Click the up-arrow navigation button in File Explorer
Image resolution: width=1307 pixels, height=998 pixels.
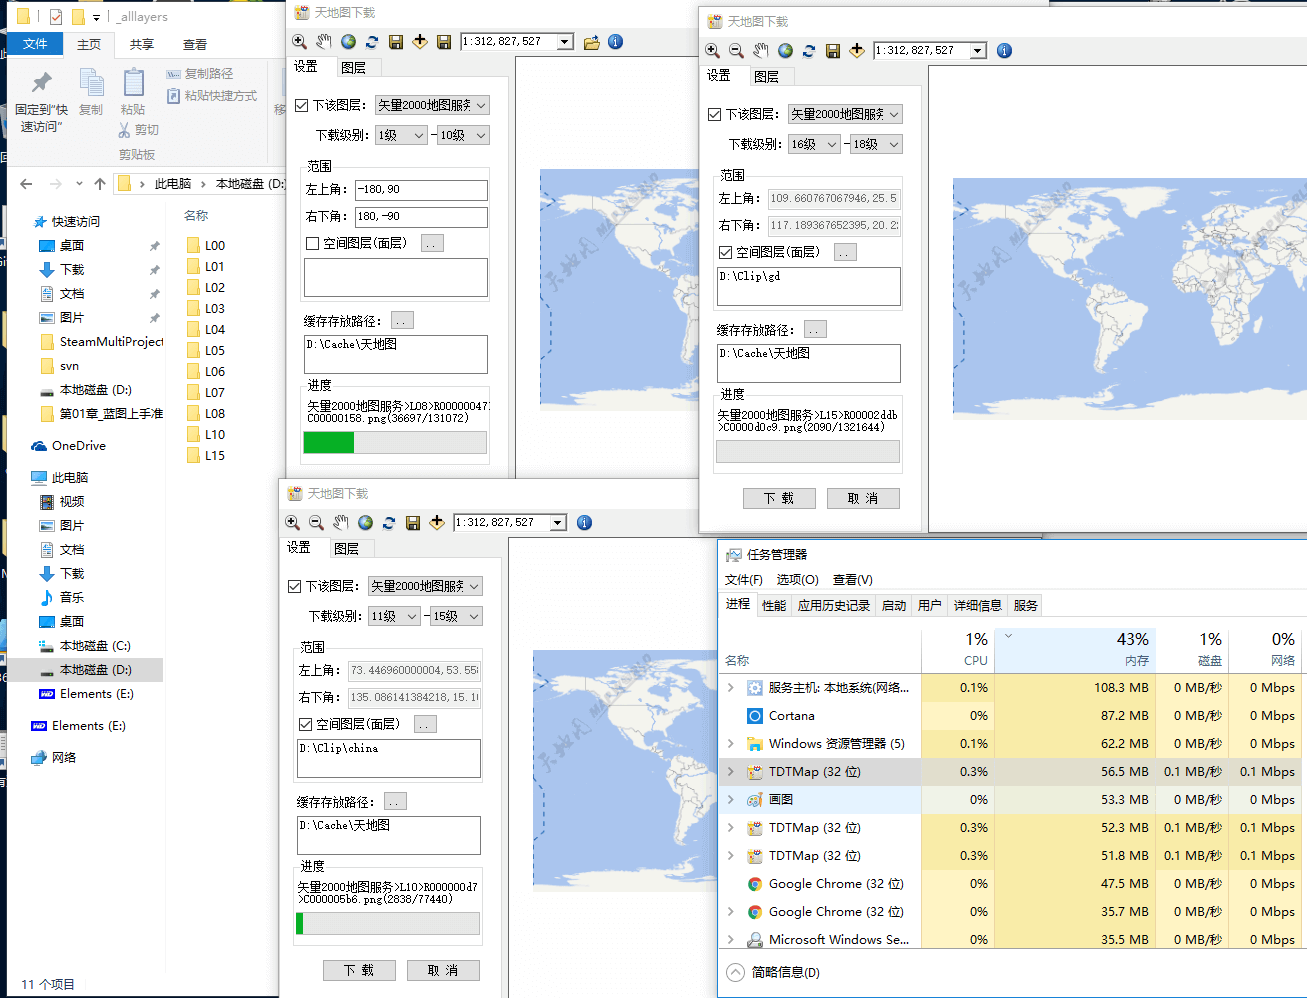click(x=100, y=184)
